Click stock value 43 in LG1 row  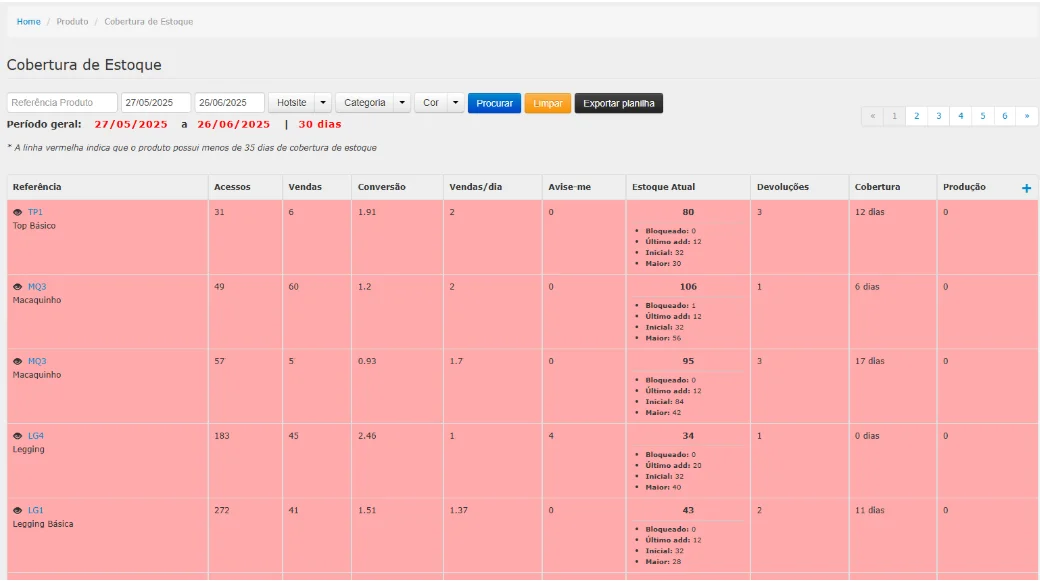[688, 511]
